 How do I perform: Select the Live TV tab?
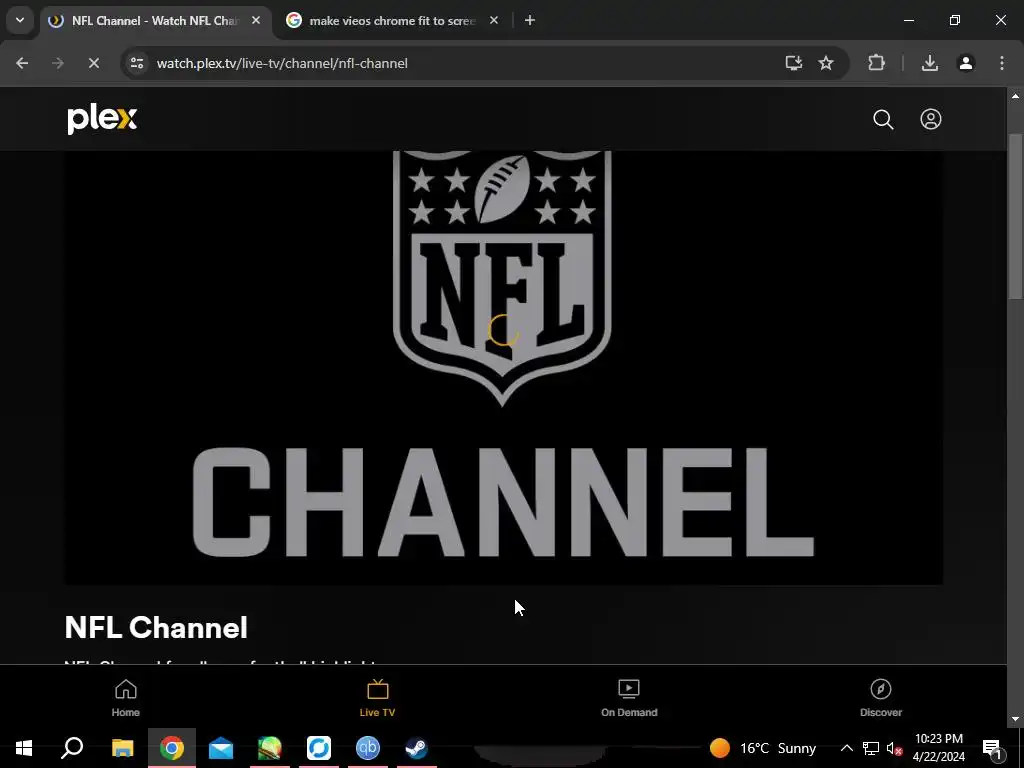pos(377,698)
